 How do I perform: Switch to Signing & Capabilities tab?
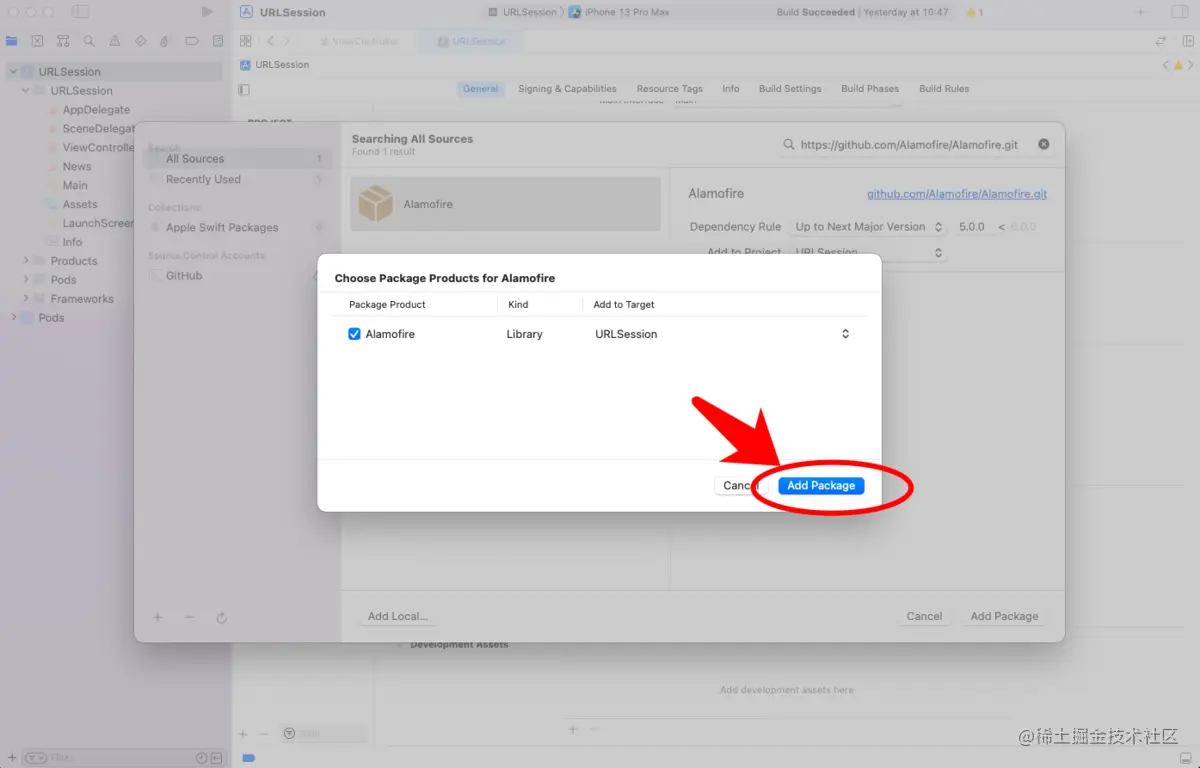pos(567,89)
